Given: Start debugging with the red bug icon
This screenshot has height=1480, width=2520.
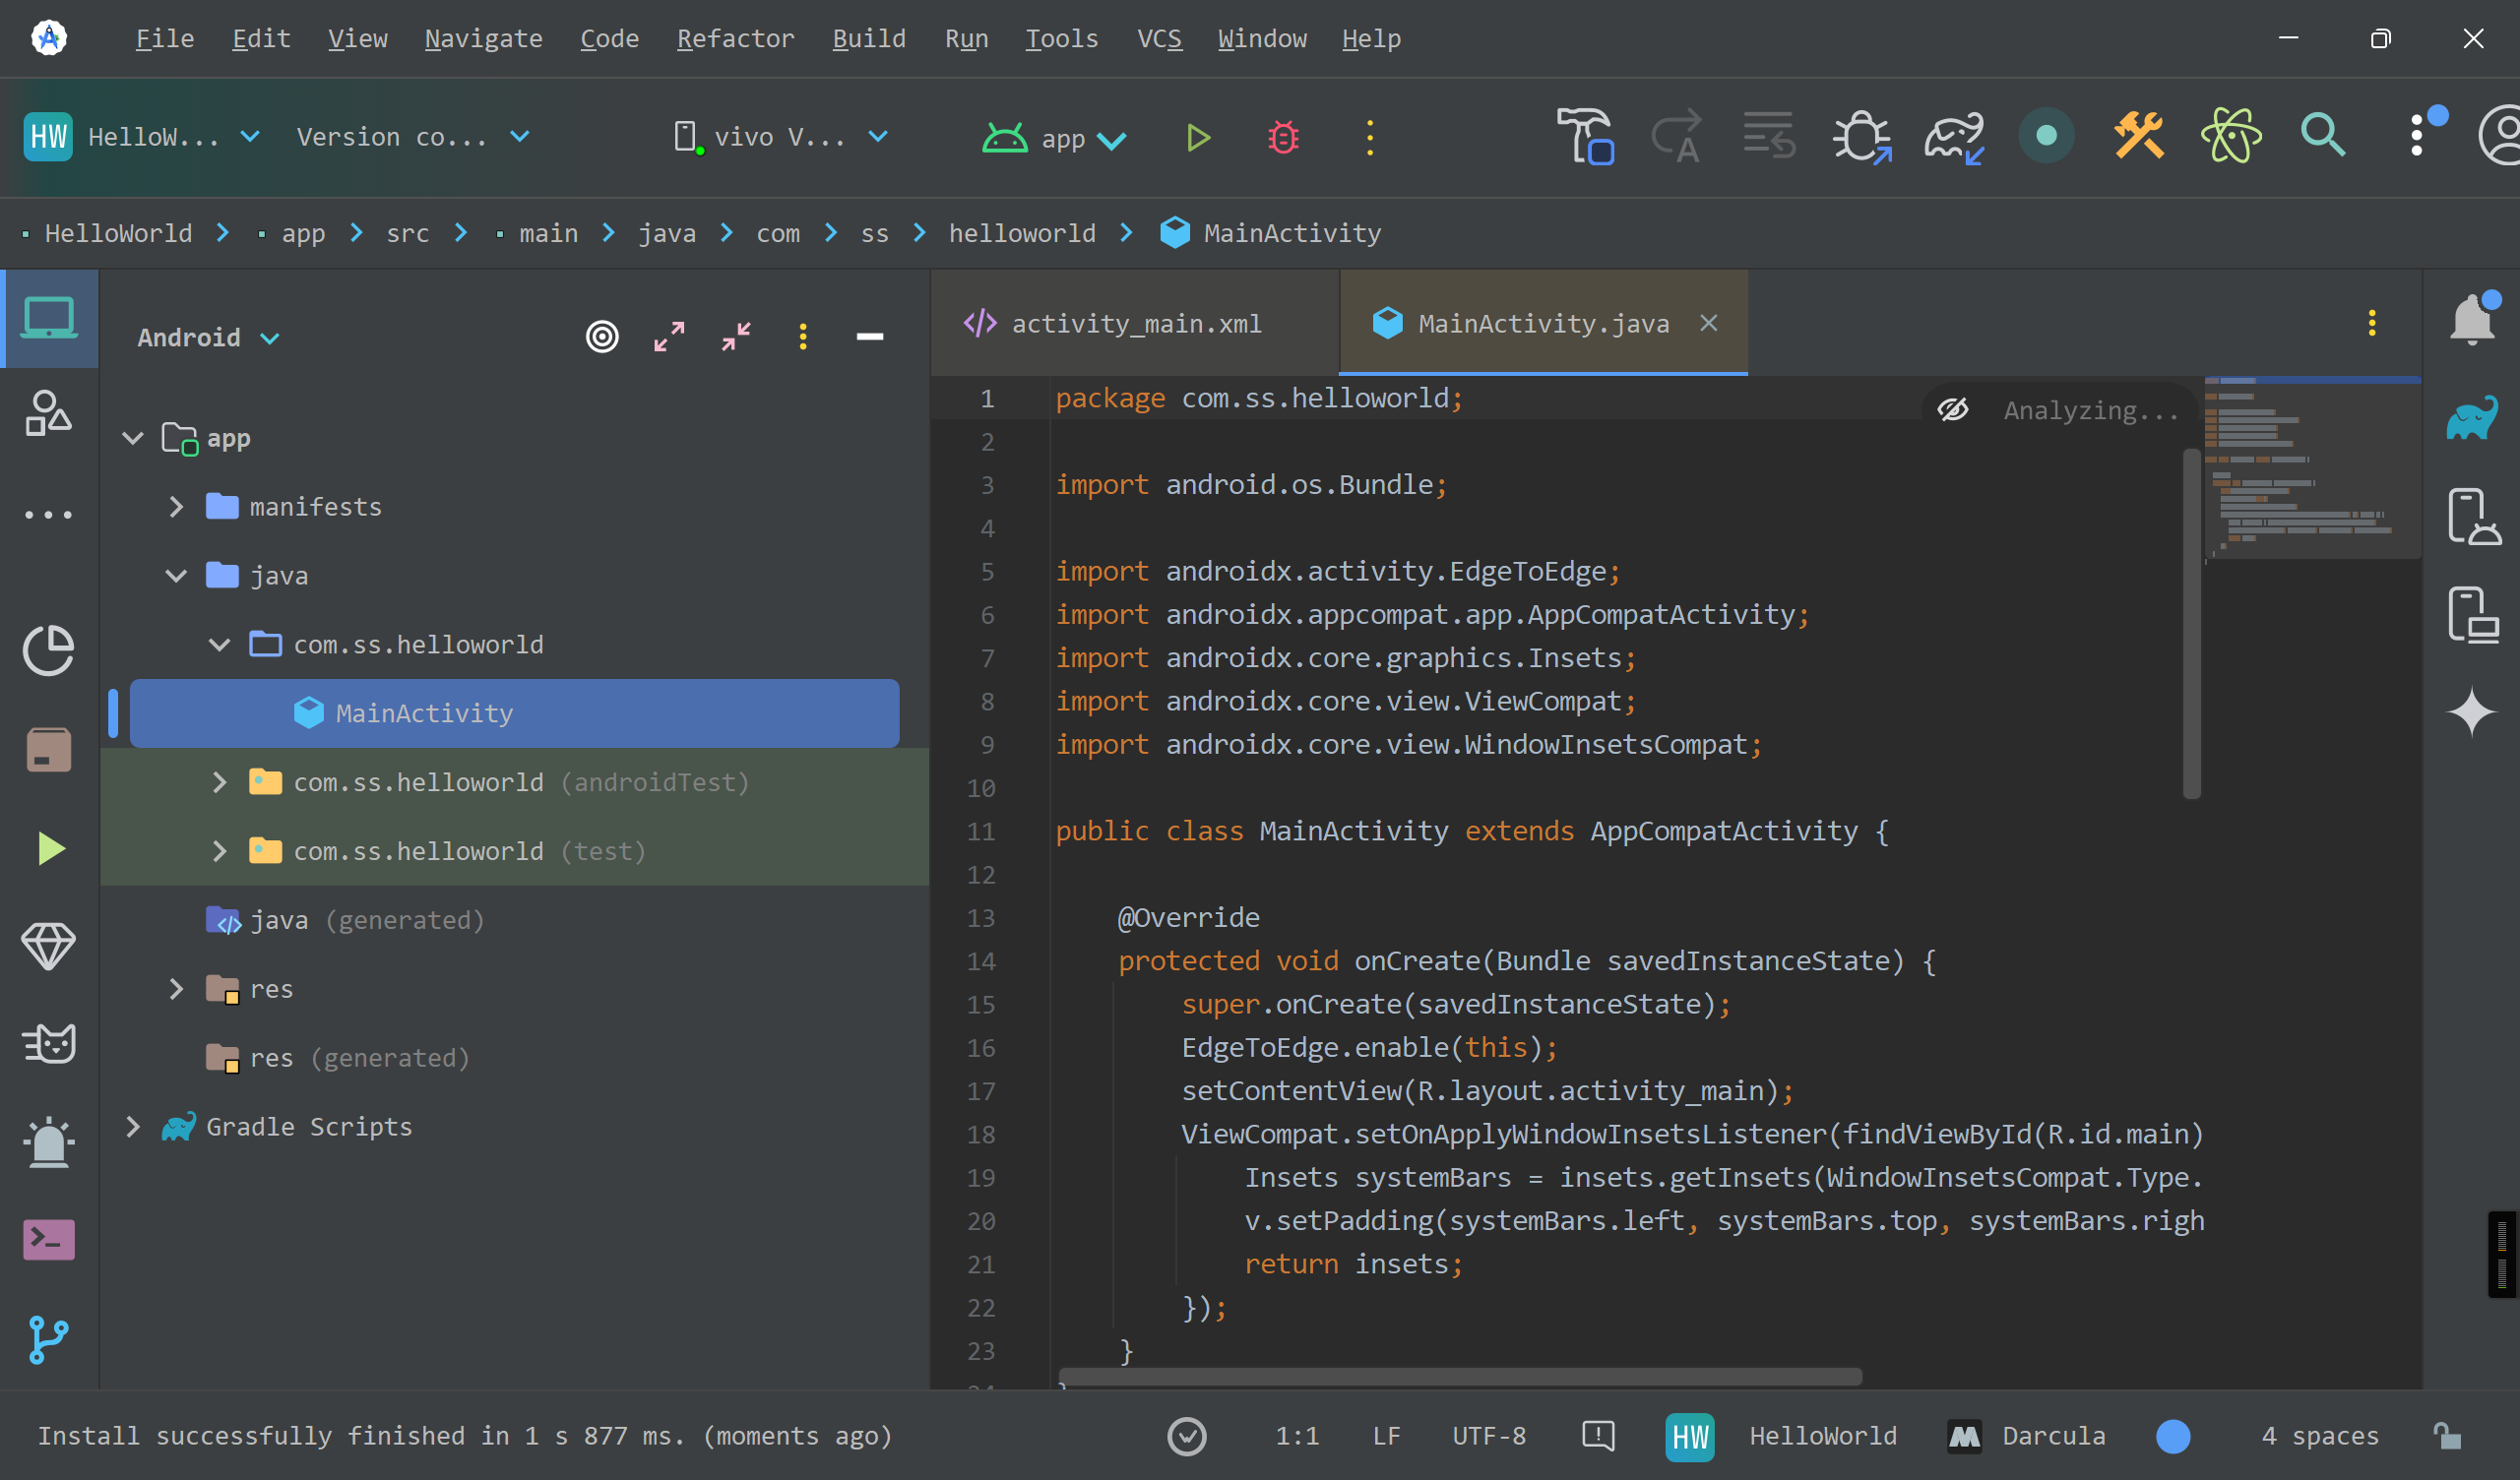Looking at the screenshot, I should point(1283,137).
